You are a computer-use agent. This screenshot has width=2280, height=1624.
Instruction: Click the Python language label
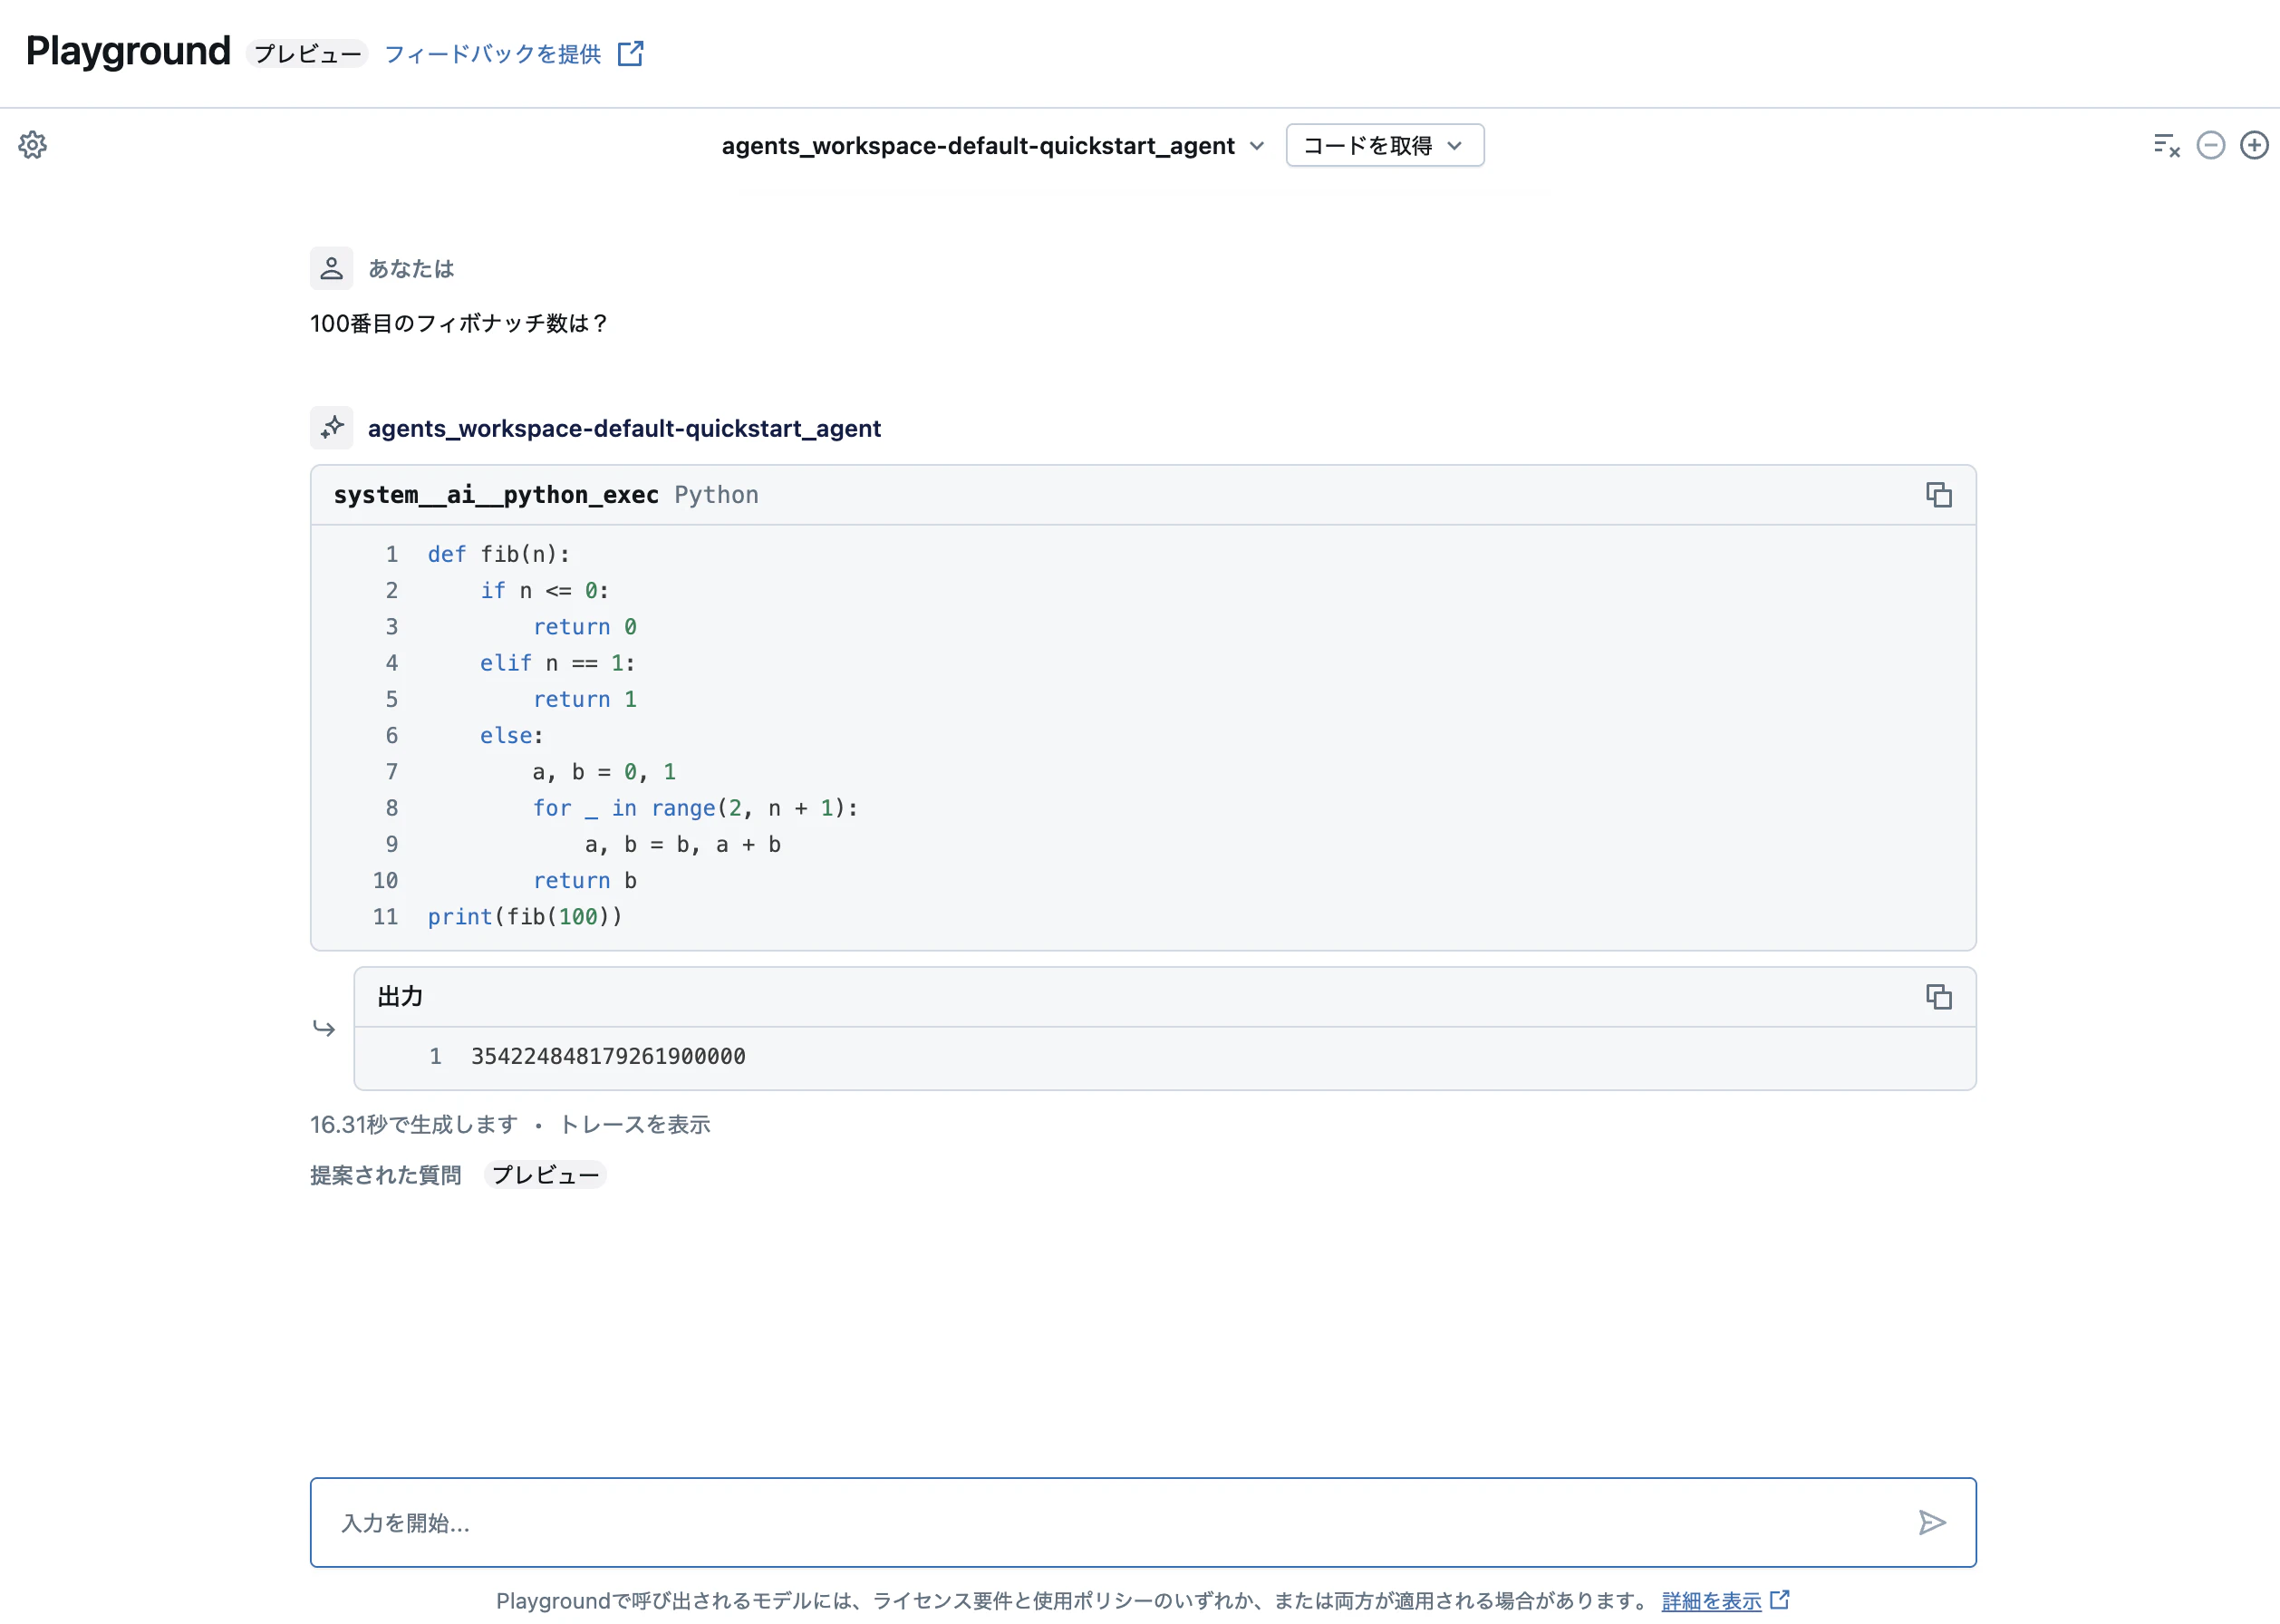point(716,495)
